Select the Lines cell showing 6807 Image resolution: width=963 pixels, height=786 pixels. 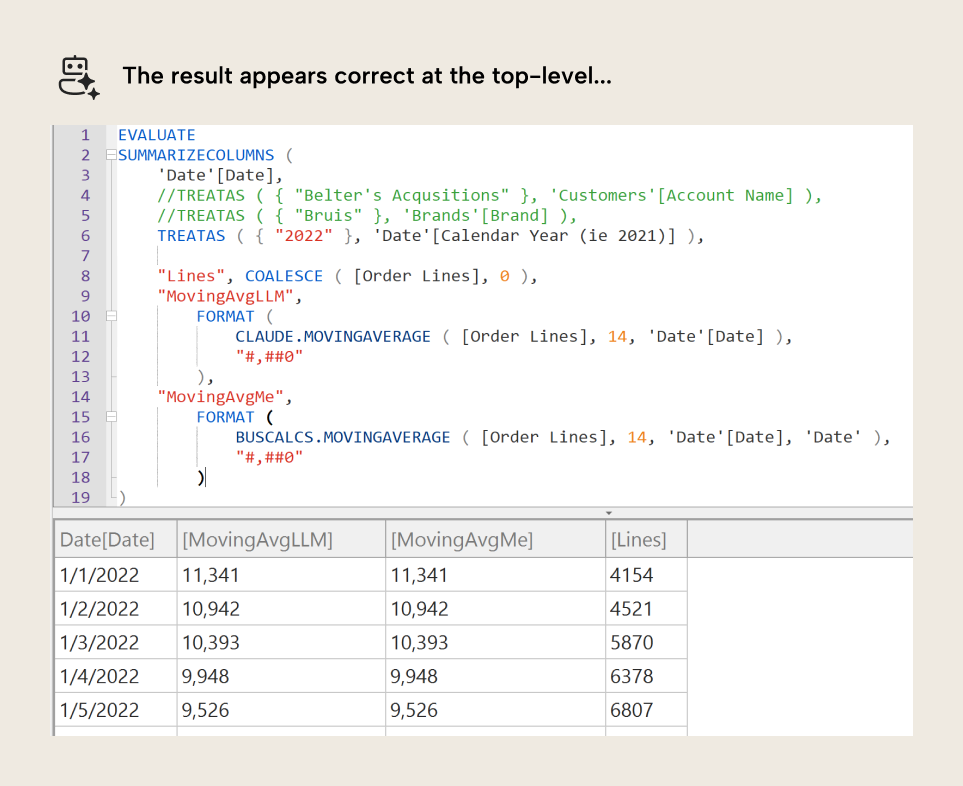(632, 710)
